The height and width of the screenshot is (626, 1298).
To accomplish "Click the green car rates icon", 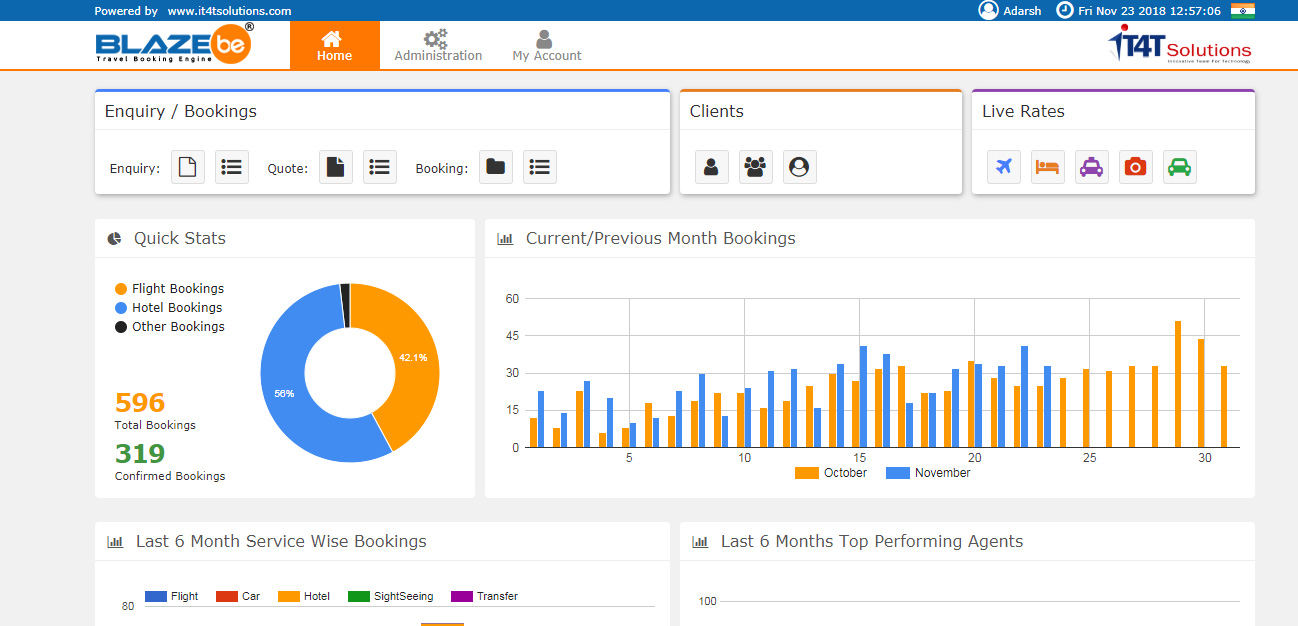I will pyautogui.click(x=1180, y=168).
